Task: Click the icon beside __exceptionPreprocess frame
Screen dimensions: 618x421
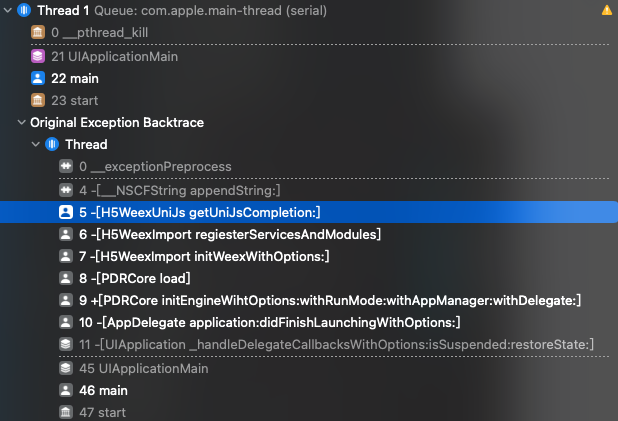Action: coord(66,166)
